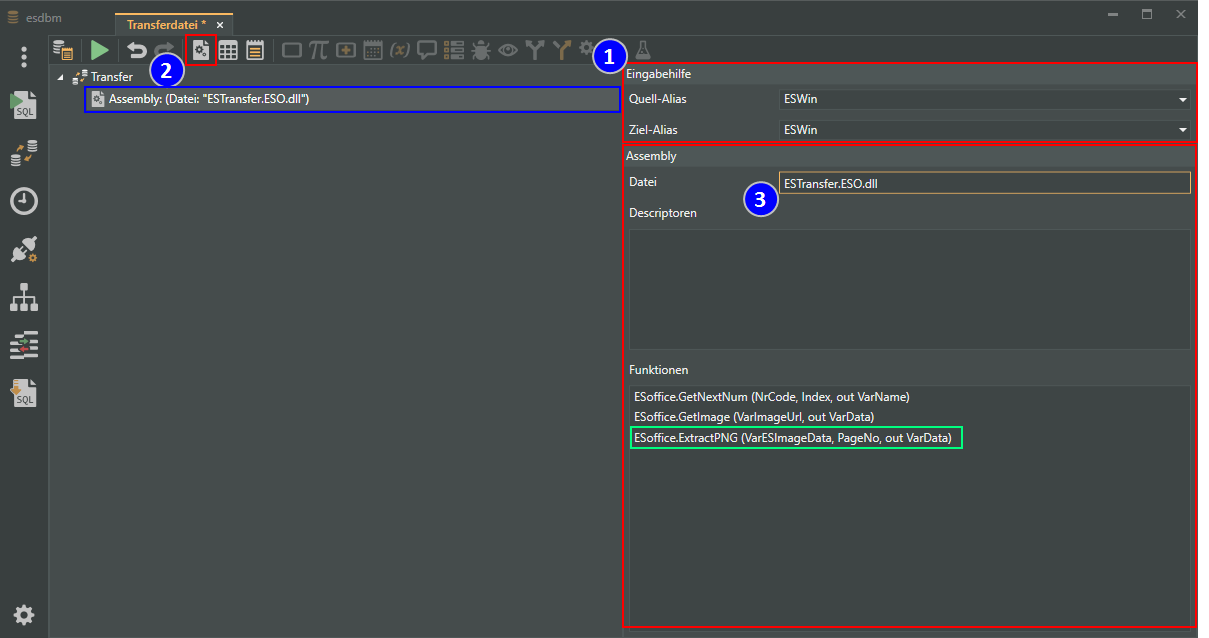Image resolution: width=1209 pixels, height=638 pixels.
Task: Click the table grid icon in toolbar
Action: coord(228,50)
